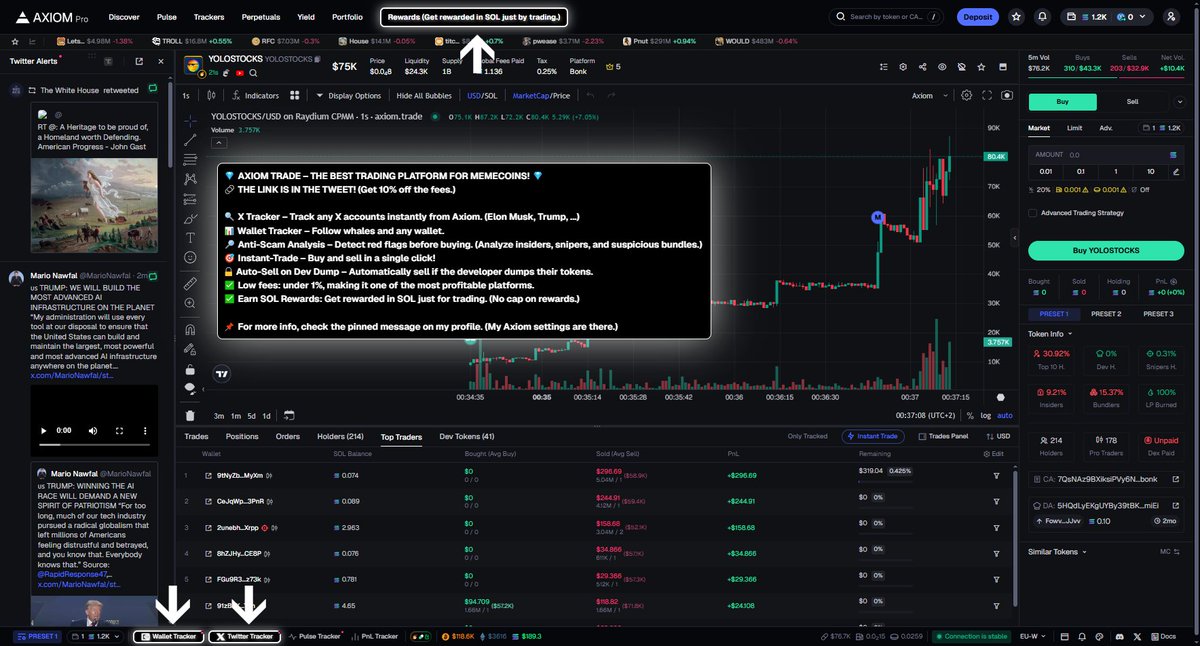
Task: Select the crosshair cursor tool
Action: 190,120
